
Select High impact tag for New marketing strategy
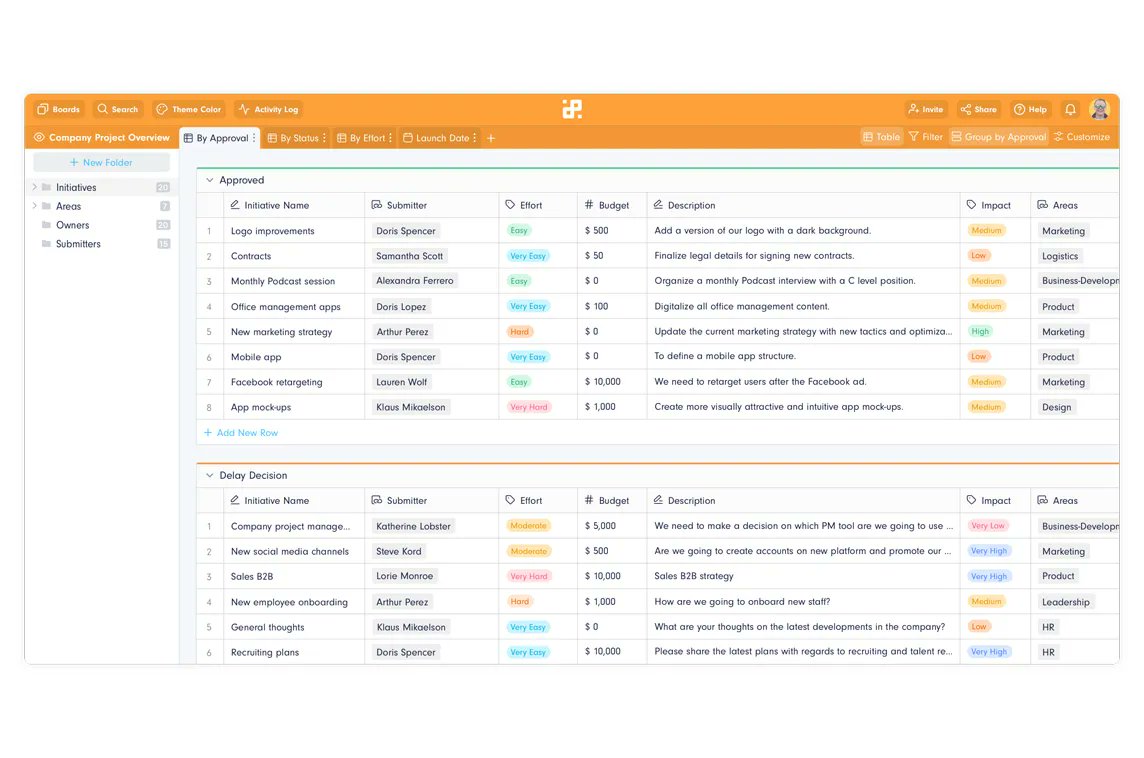(x=980, y=331)
